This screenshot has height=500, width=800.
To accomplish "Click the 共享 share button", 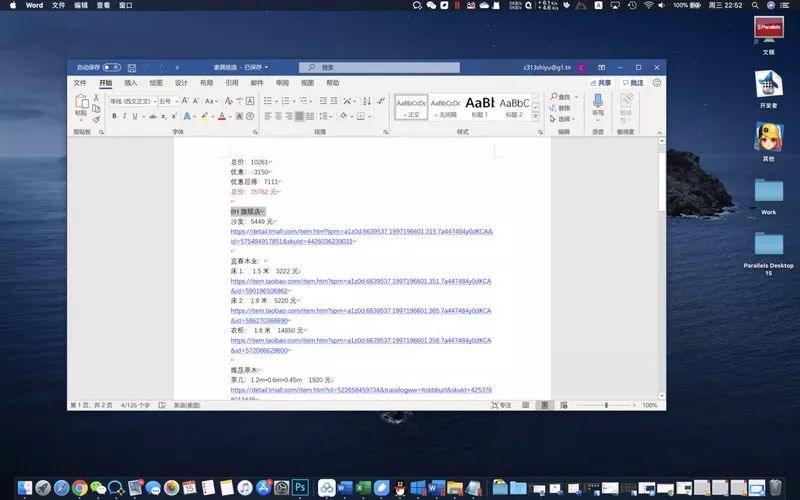I will tap(601, 83).
